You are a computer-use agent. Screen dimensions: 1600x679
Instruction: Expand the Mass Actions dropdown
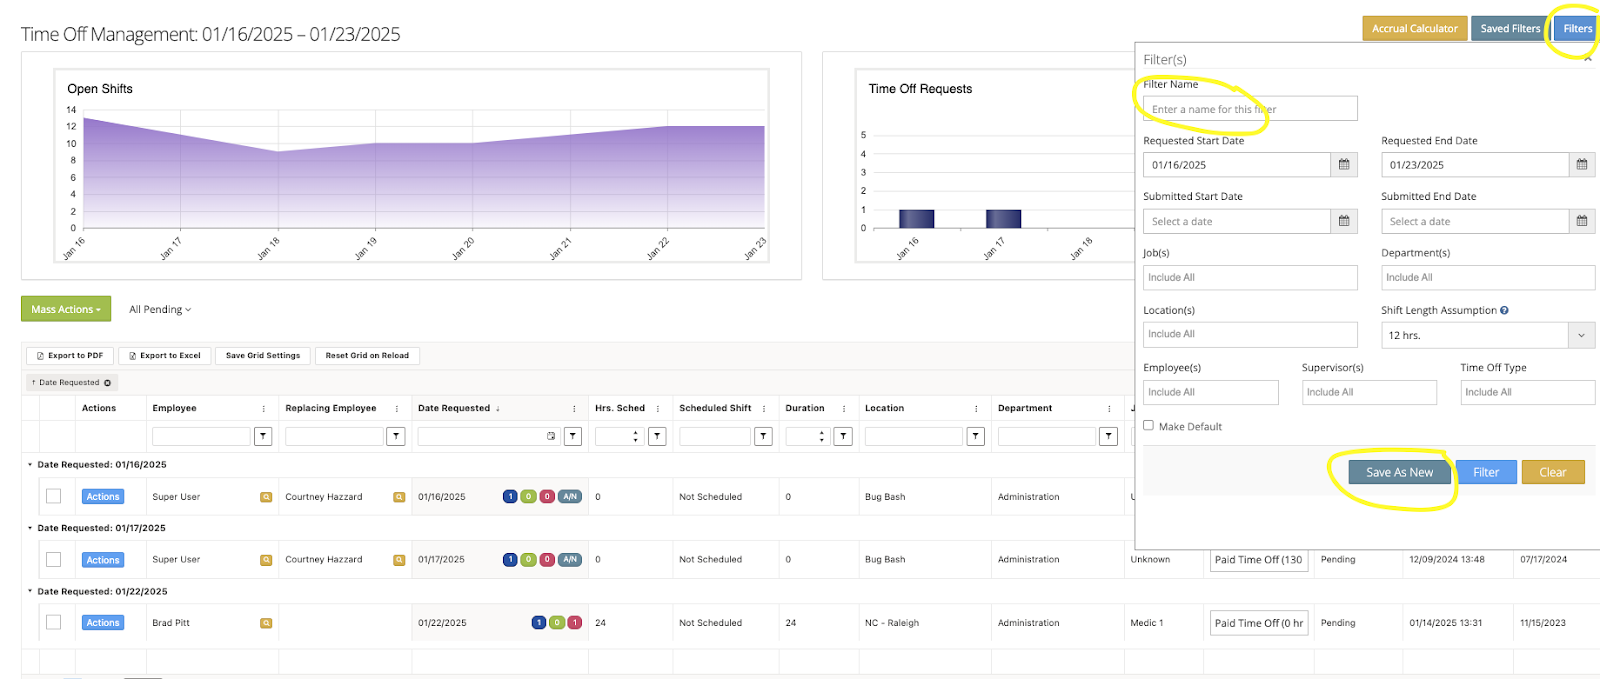click(x=66, y=309)
